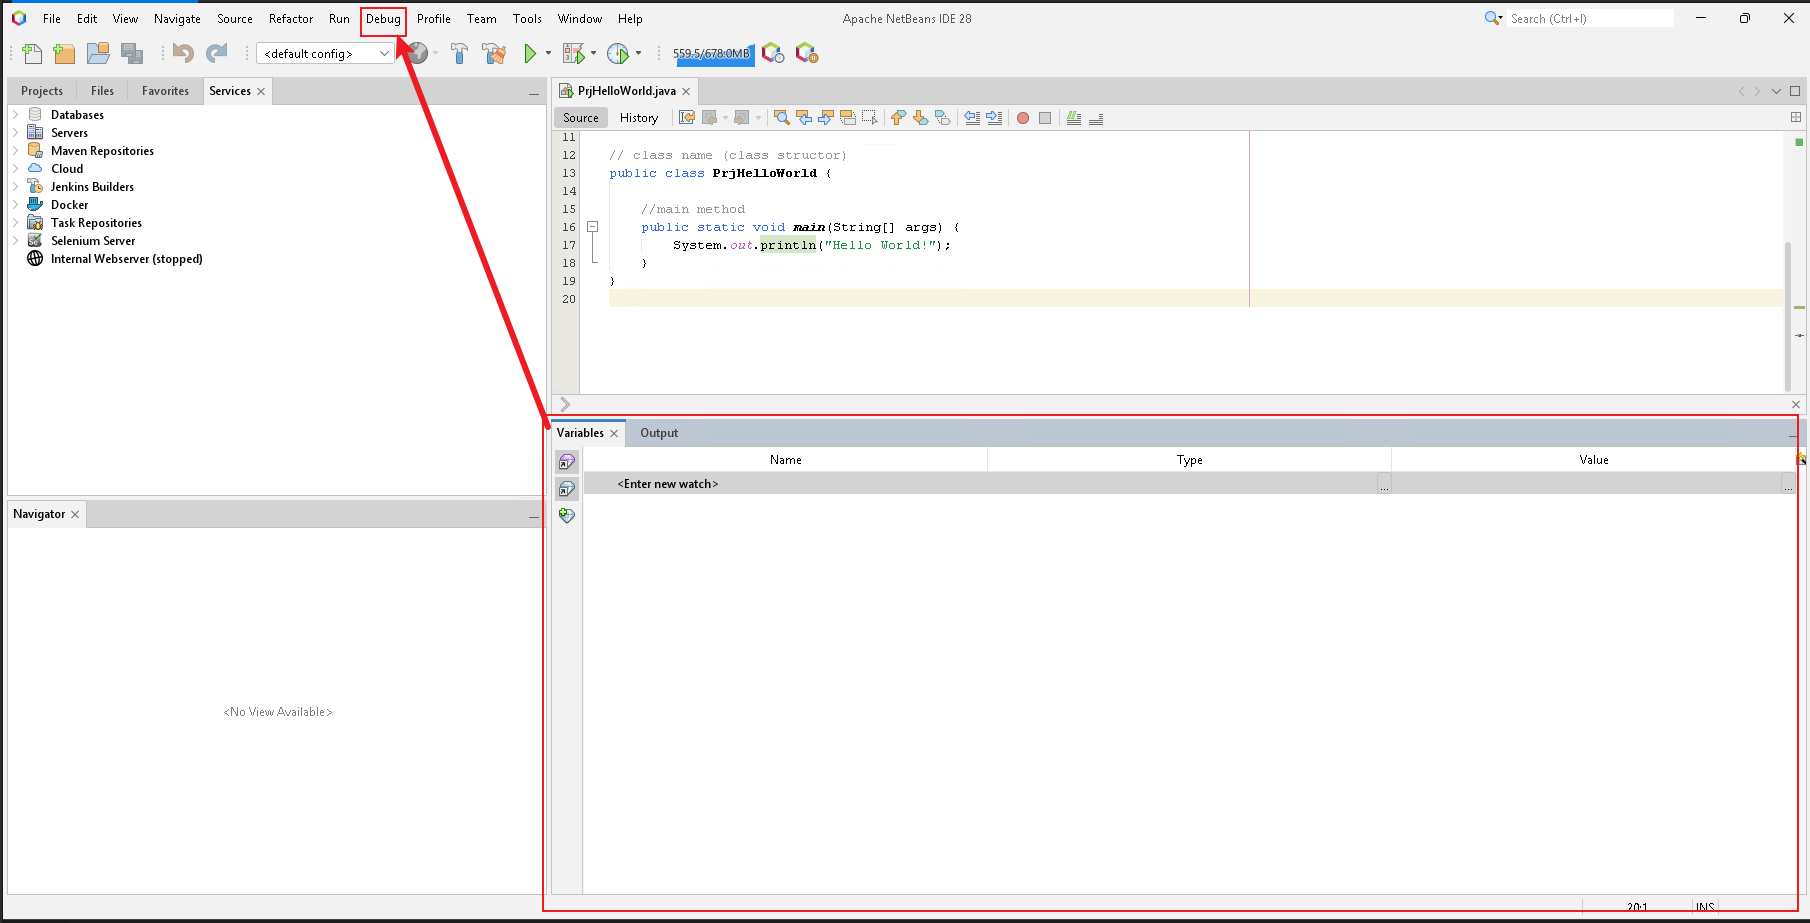Switch editor to History view
The width and height of the screenshot is (1810, 923).
[639, 118]
